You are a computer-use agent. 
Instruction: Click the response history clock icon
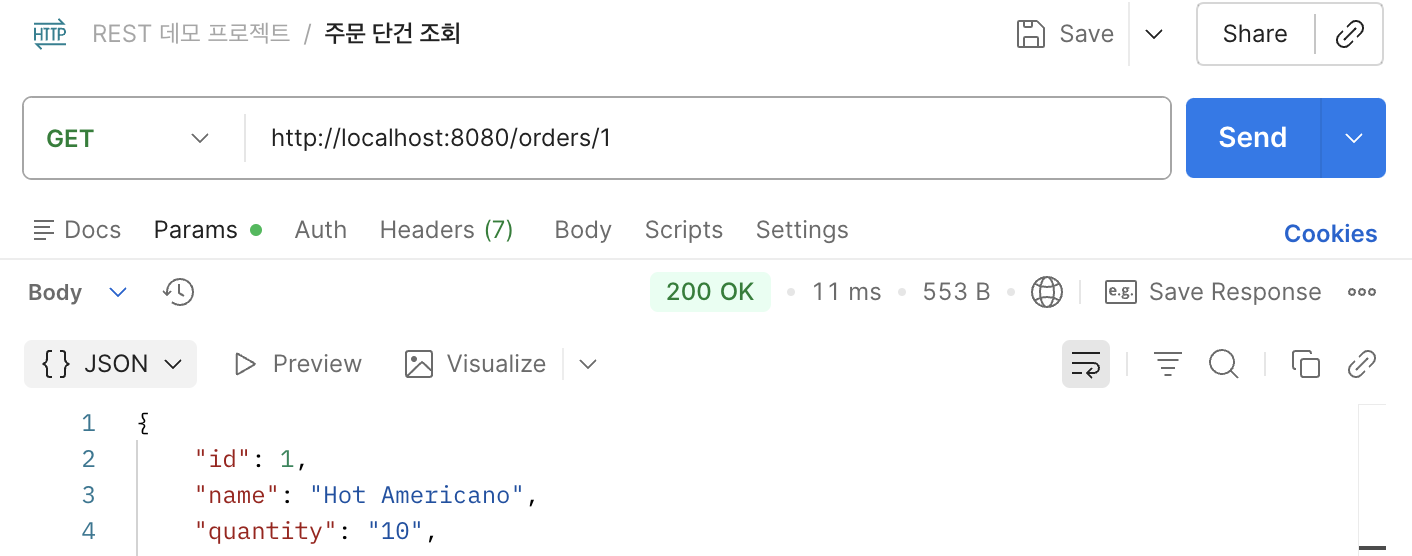(178, 292)
